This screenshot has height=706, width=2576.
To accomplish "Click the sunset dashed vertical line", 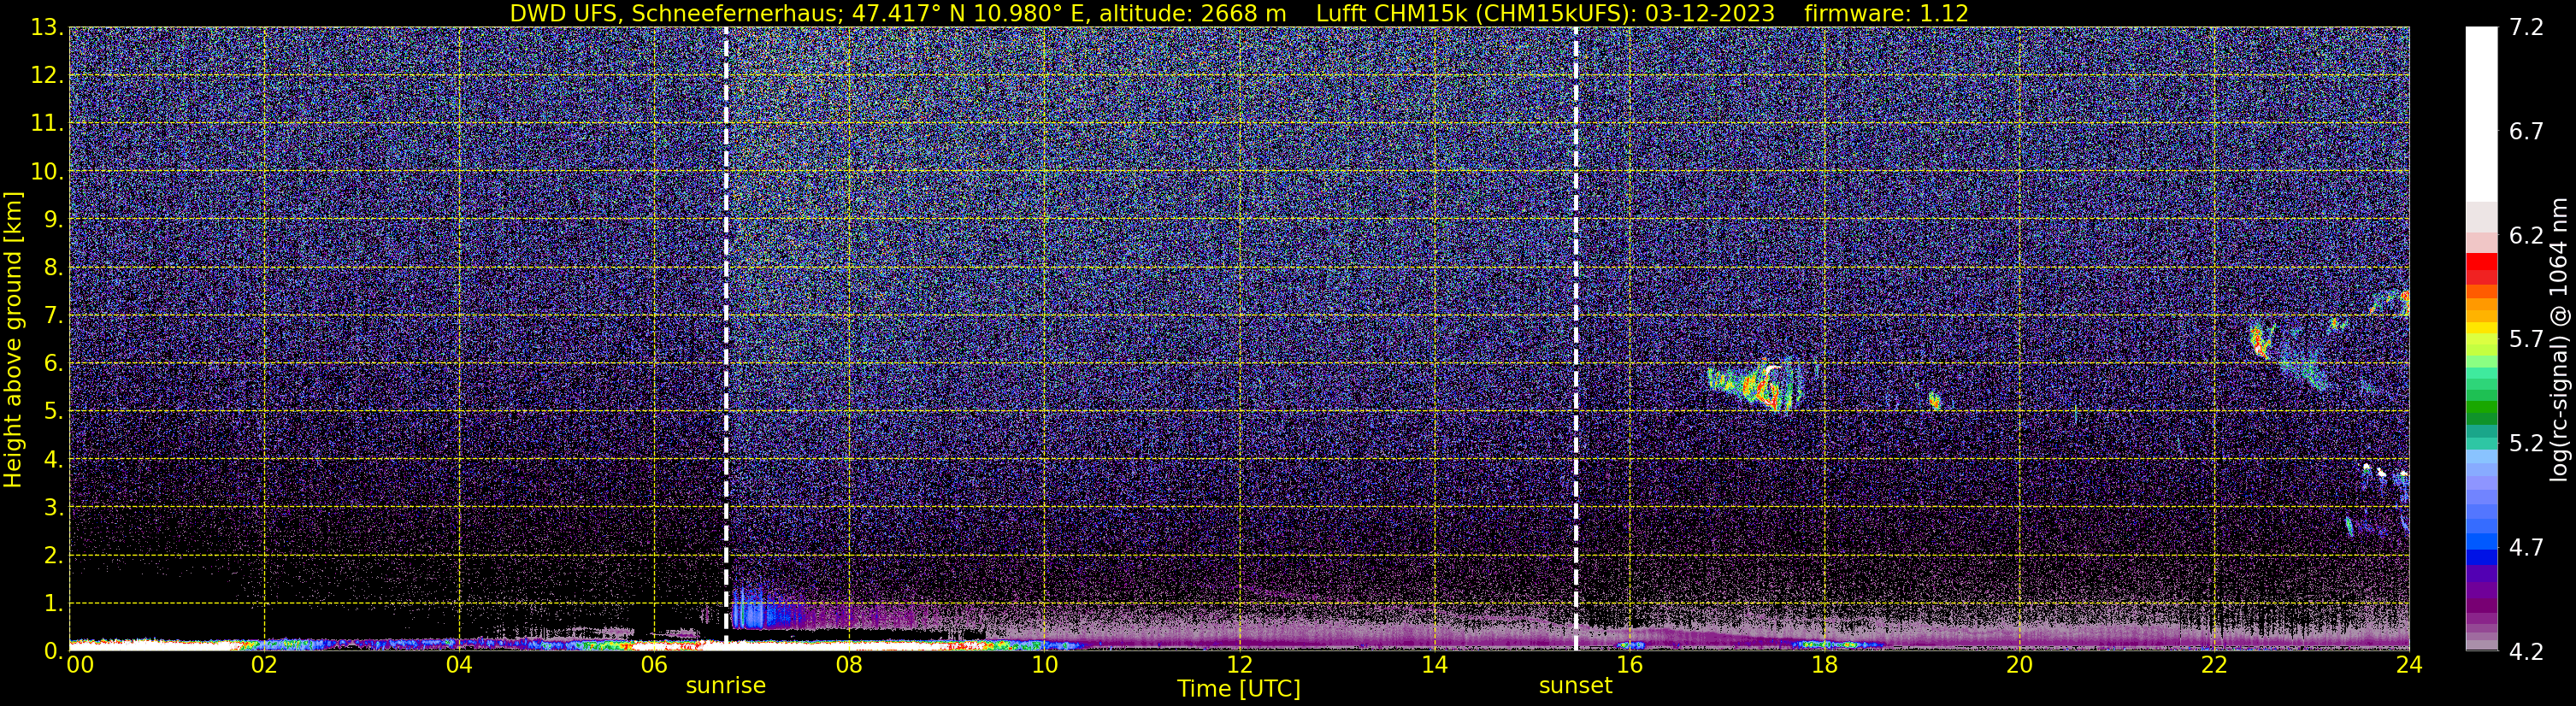I will [1576, 338].
